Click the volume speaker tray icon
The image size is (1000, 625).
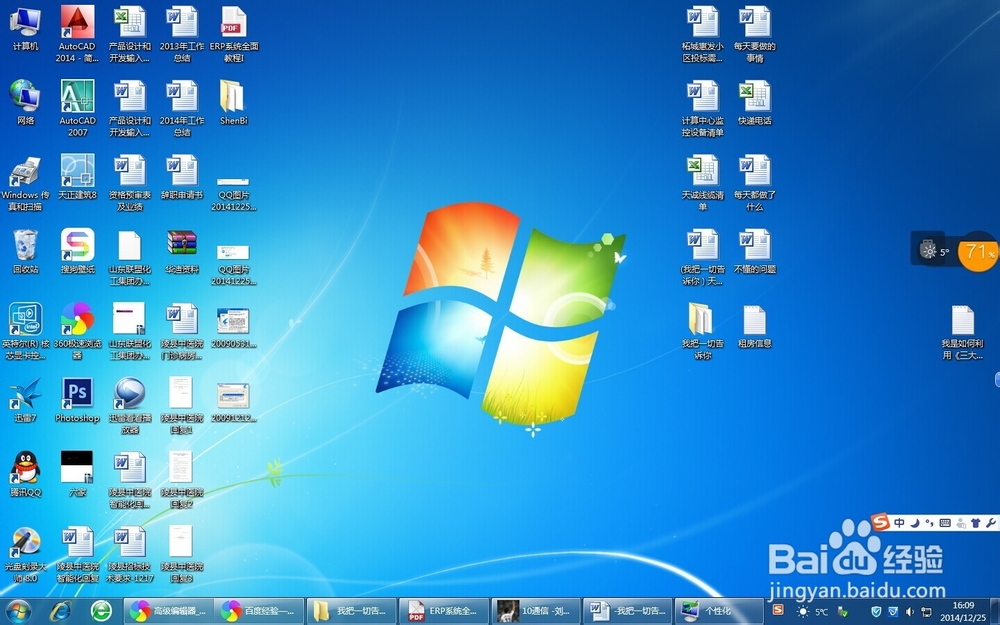pos(909,612)
